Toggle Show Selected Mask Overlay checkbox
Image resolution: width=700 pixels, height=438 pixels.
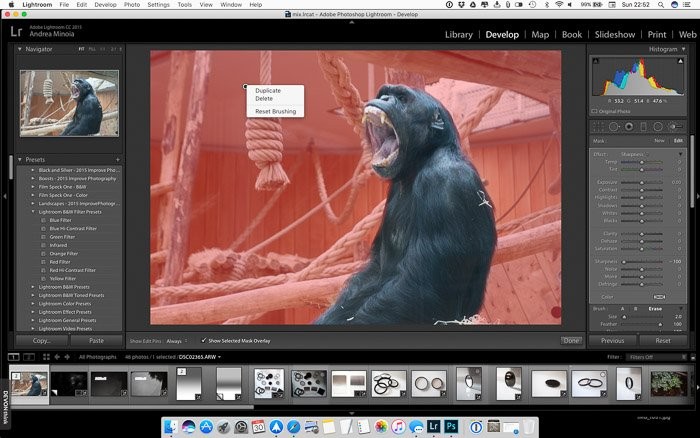pos(204,341)
